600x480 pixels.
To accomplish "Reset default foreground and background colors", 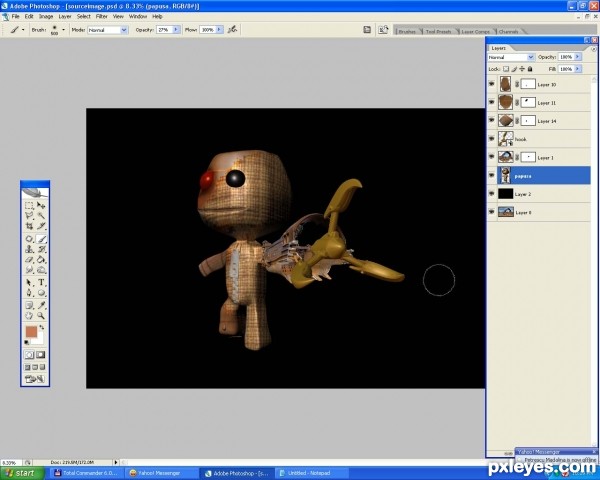I will pos(27,342).
